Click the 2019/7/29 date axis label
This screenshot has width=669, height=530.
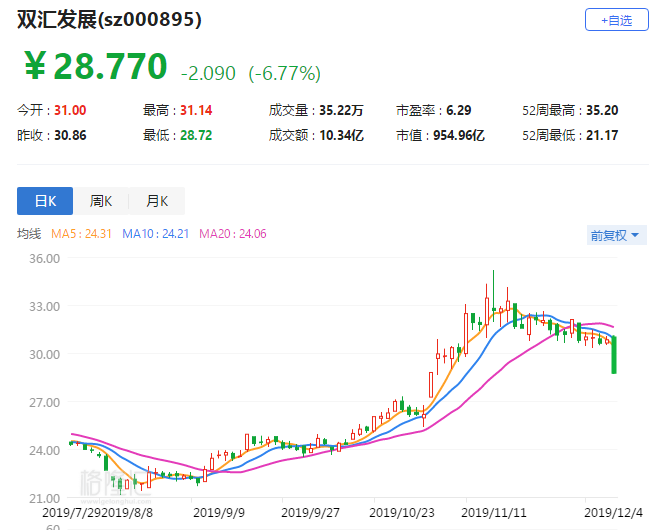pos(72,513)
